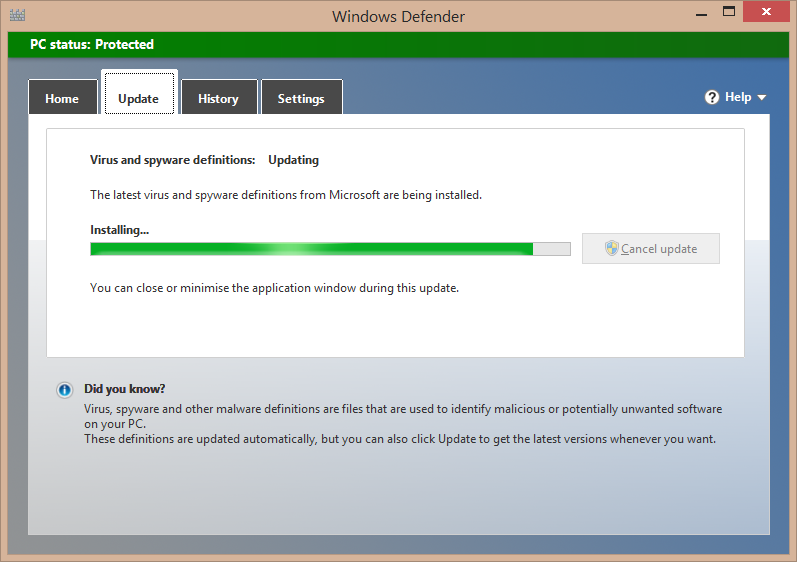Click the "Installing..." status text

click(119, 230)
